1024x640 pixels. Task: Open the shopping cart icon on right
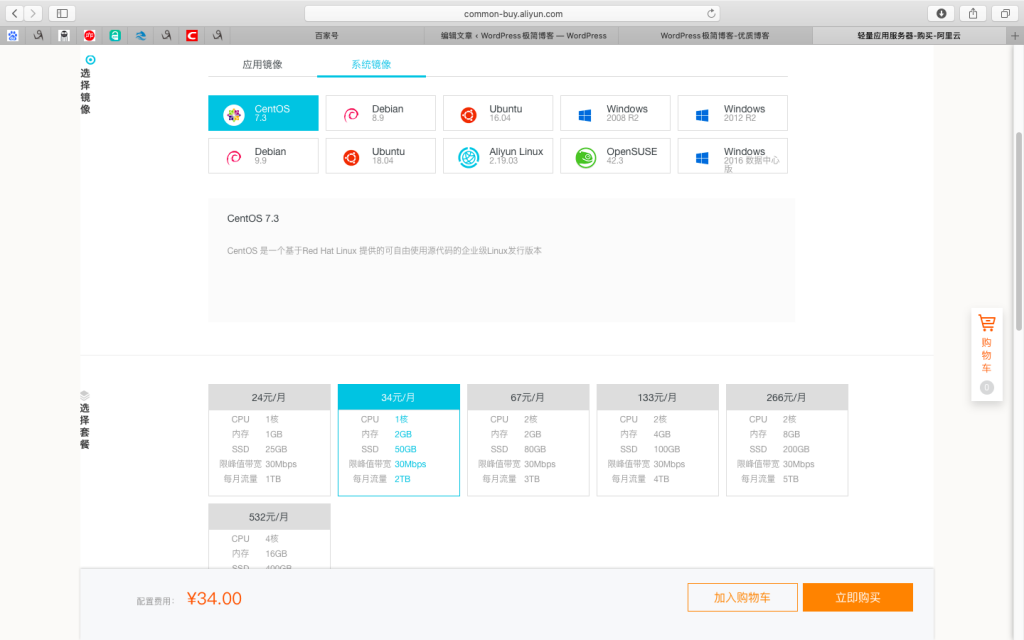coord(986,323)
